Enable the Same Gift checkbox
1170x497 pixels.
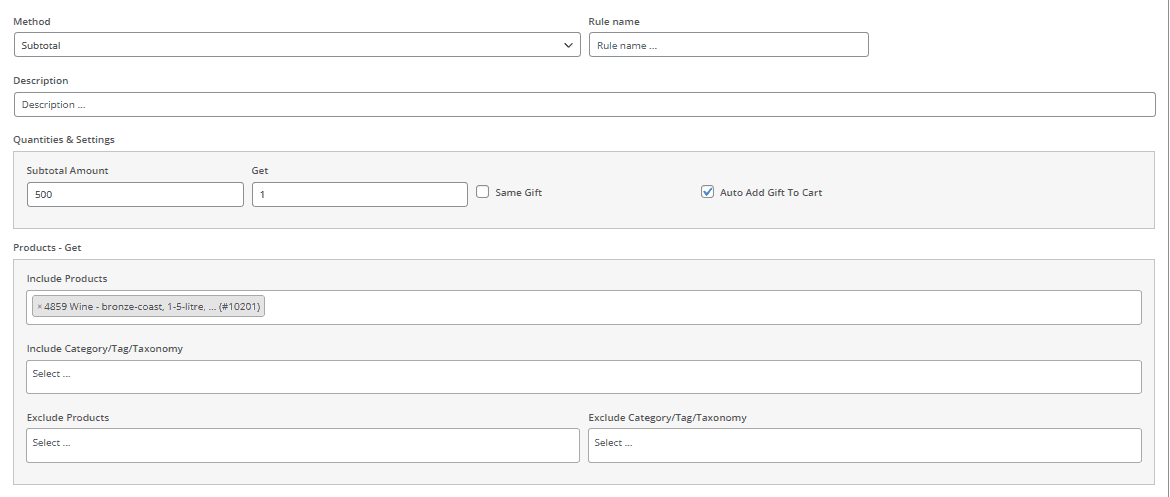coord(482,192)
